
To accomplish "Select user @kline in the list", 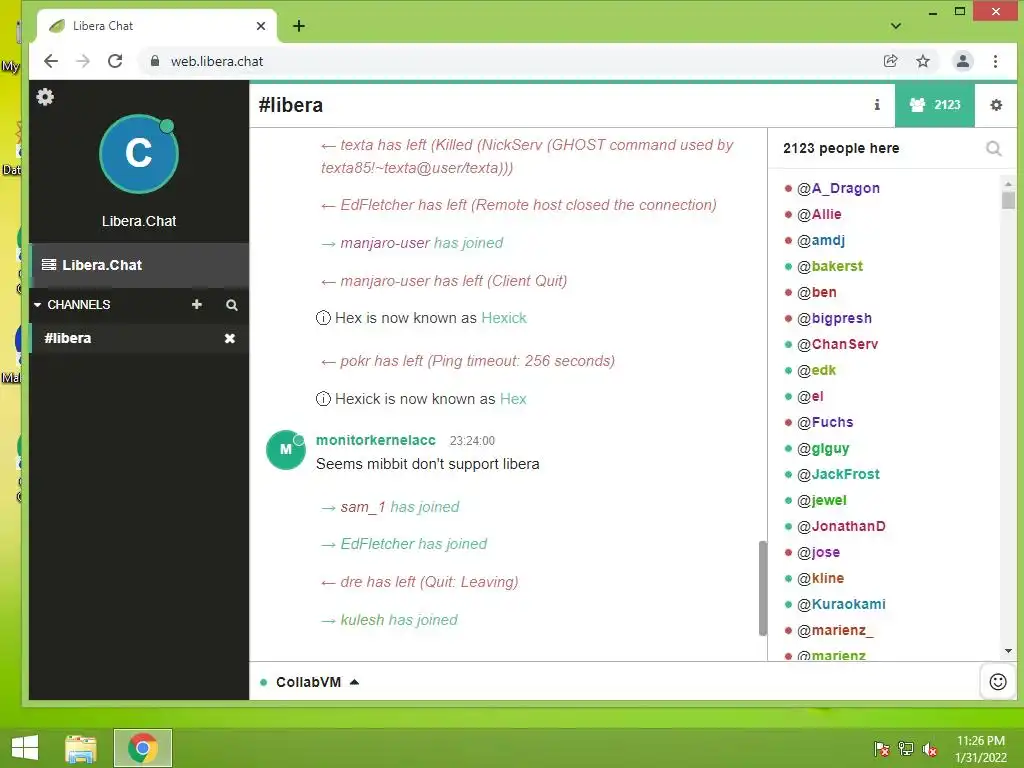I will click(x=820, y=578).
